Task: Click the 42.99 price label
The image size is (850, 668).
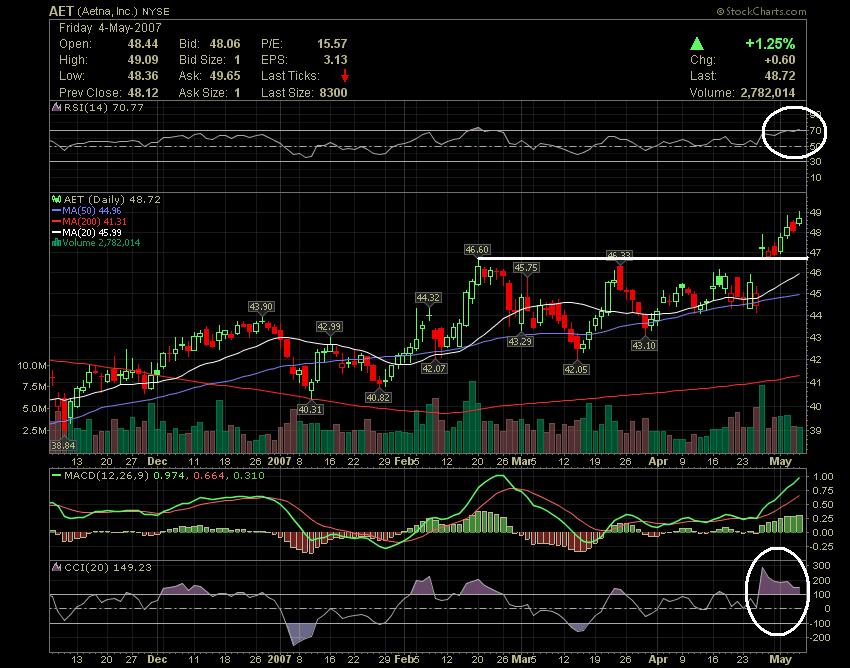Action: click(x=329, y=326)
